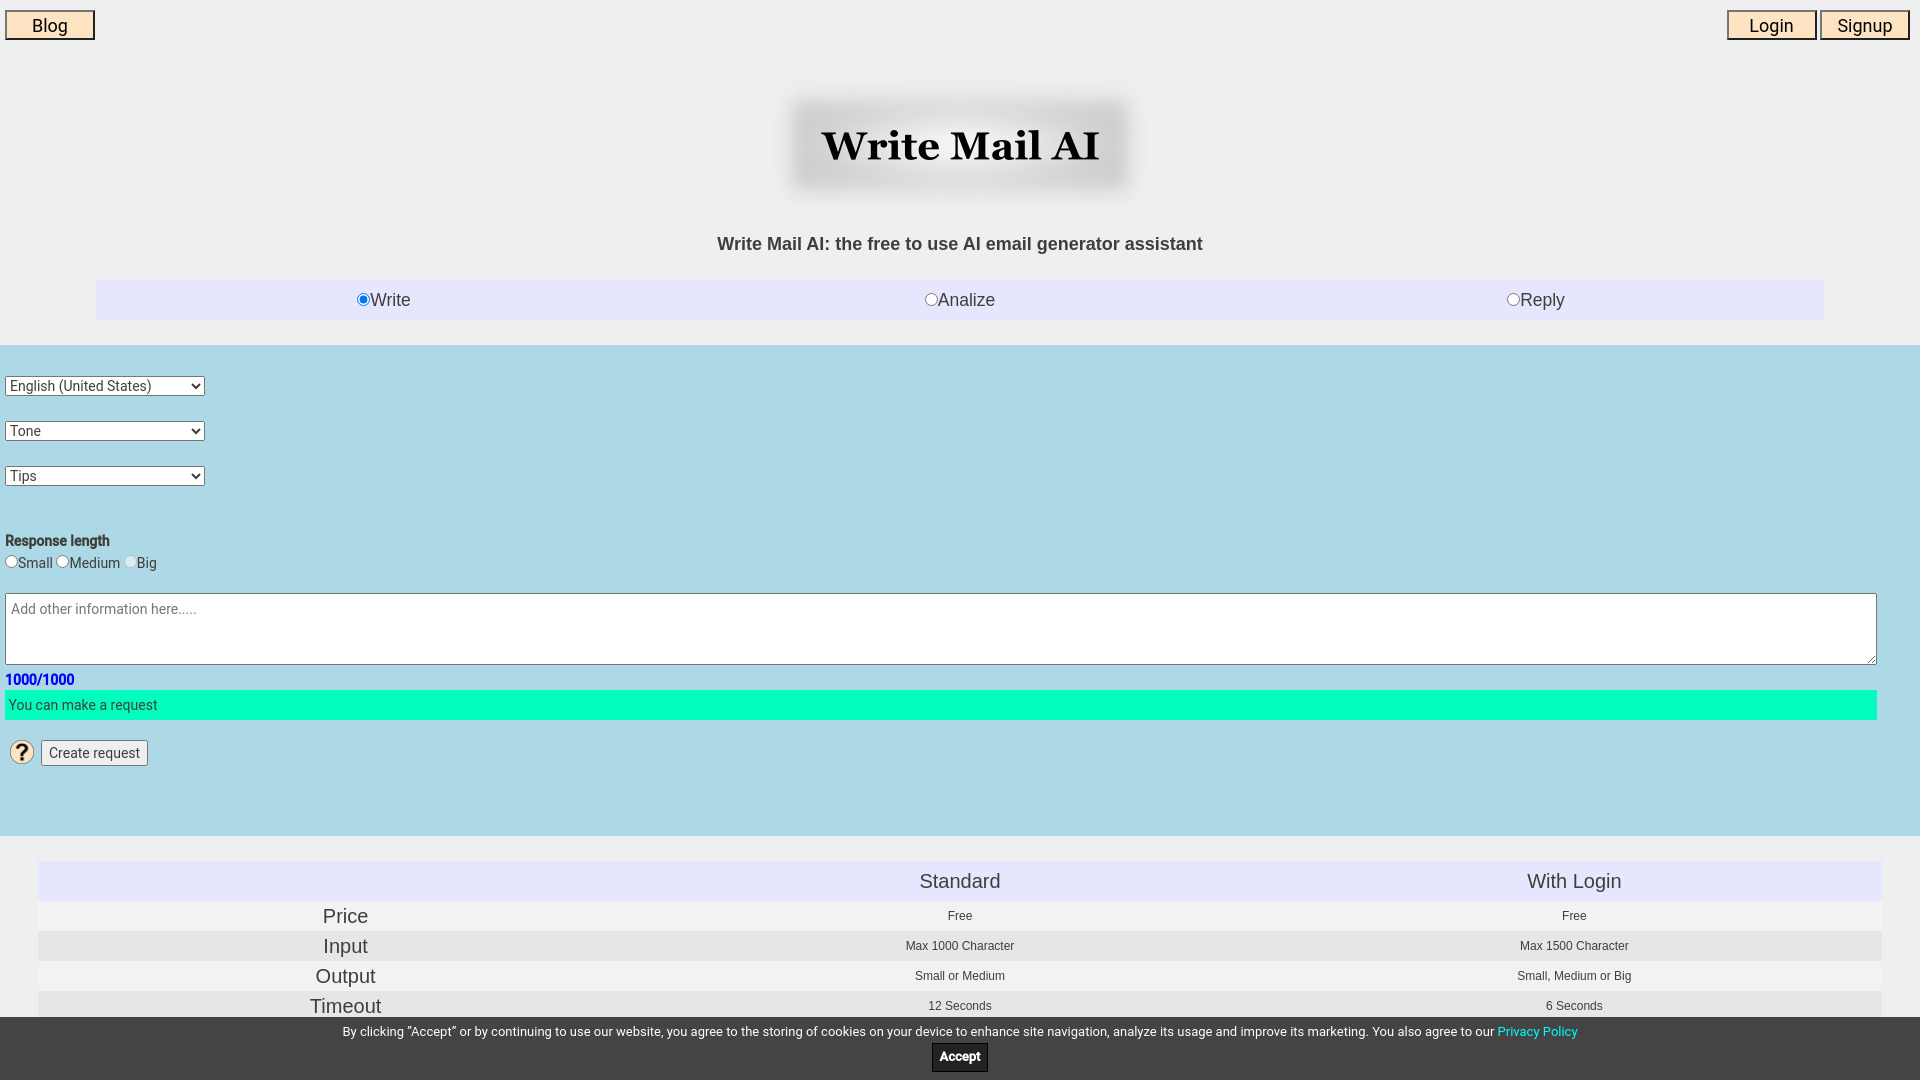
Task: Select the Write mode radio button
Action: click(x=363, y=299)
